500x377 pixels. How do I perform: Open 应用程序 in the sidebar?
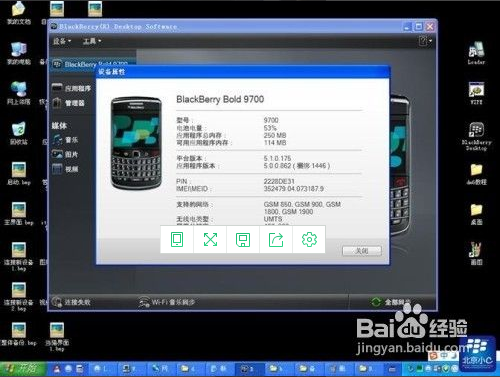point(71,88)
